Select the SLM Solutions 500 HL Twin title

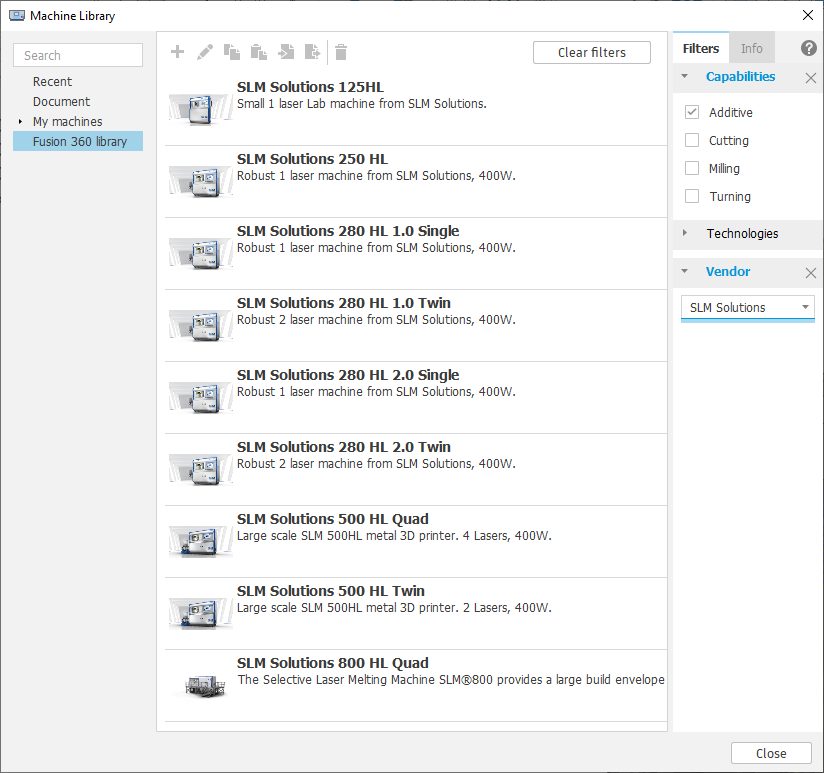331,591
